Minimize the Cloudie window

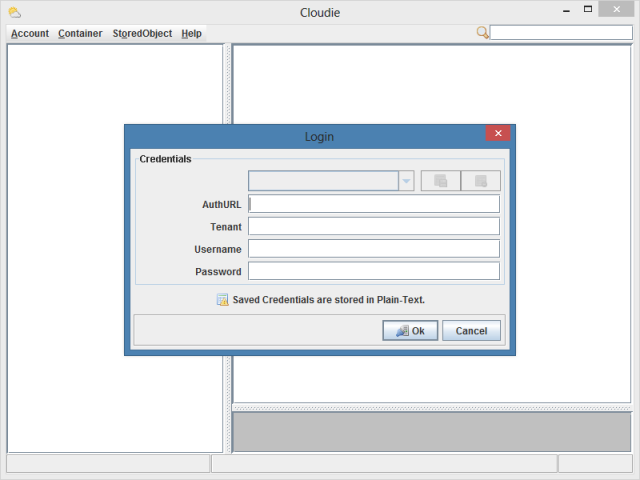click(566, 10)
